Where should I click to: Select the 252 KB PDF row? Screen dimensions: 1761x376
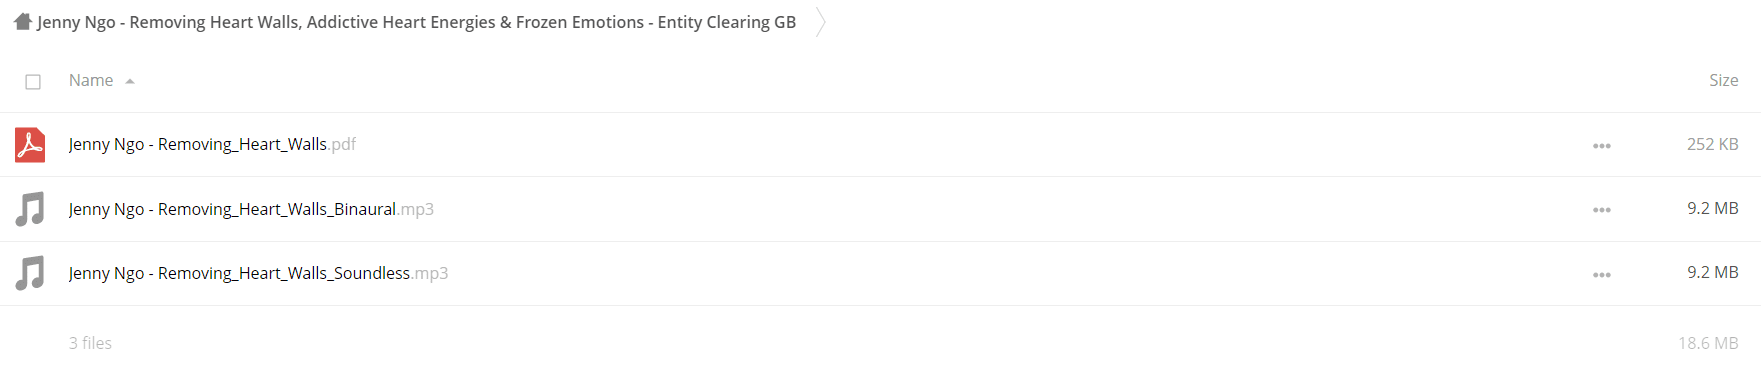[880, 145]
